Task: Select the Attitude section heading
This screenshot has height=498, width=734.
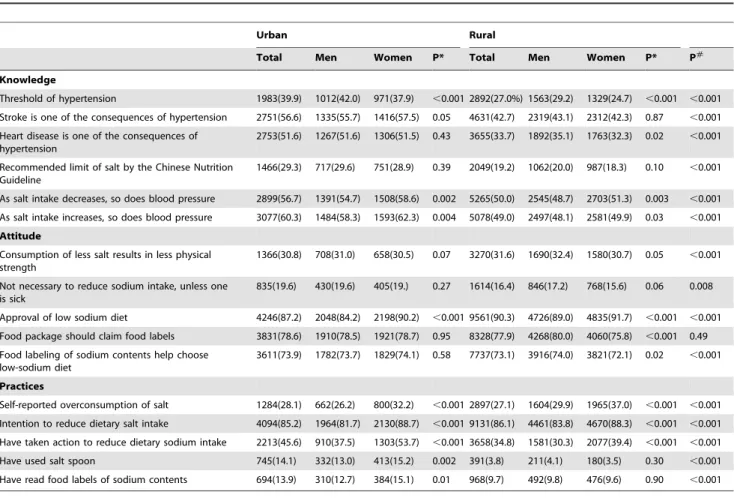Action: click(21, 236)
